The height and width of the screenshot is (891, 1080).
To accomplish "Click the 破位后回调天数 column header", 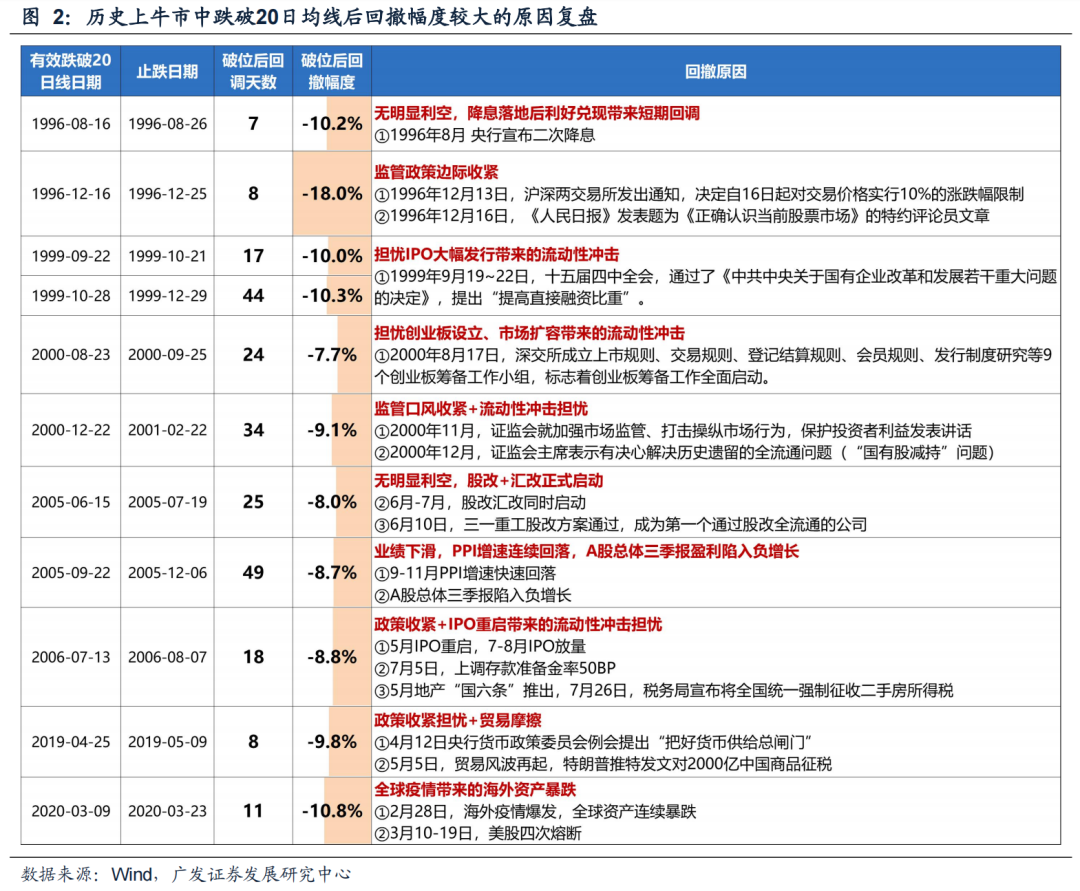I will 253,72.
